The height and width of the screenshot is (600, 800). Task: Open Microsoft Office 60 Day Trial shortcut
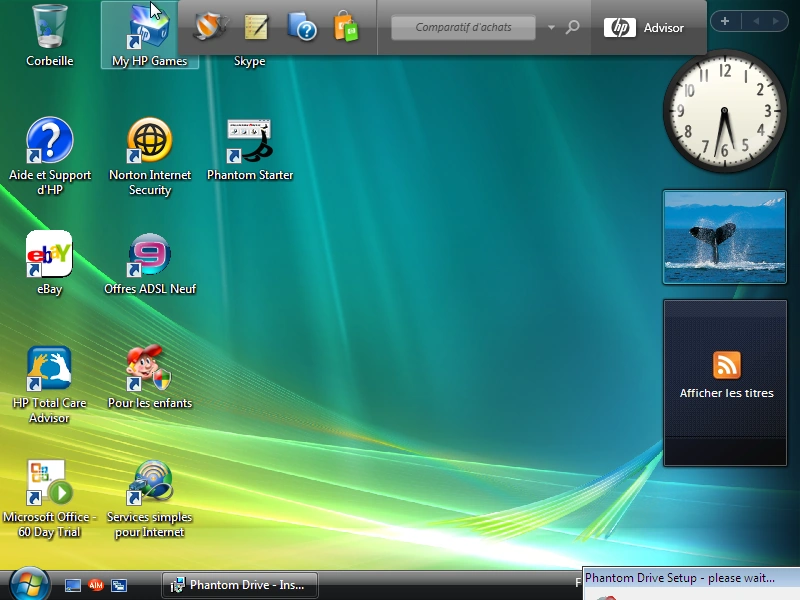(x=49, y=499)
